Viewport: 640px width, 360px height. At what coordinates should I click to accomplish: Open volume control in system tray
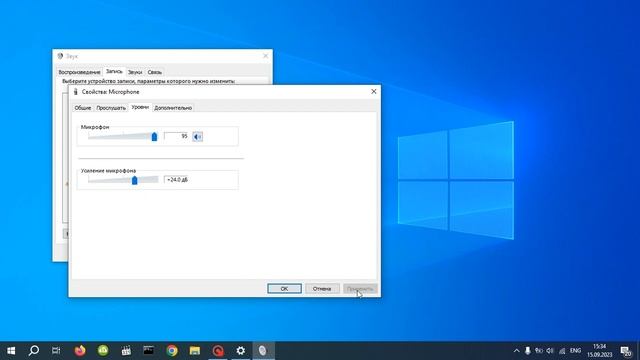[550, 351]
